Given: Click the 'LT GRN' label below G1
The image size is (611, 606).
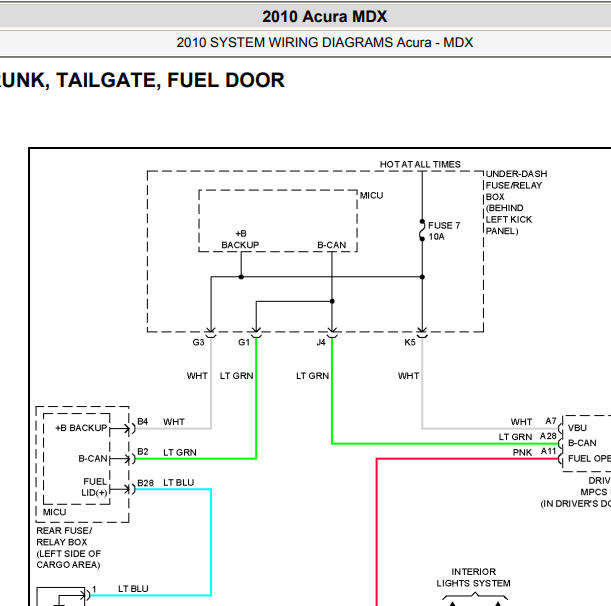Looking at the screenshot, I should click(x=237, y=376).
